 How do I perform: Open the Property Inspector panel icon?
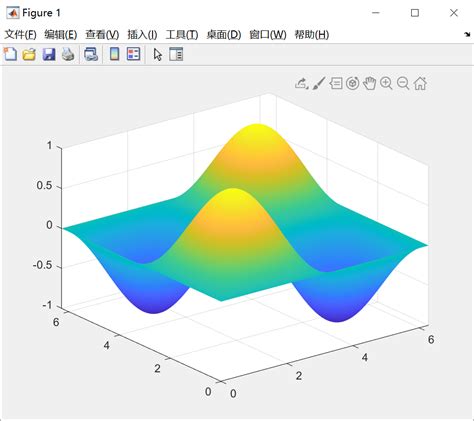pyautogui.click(x=176, y=54)
